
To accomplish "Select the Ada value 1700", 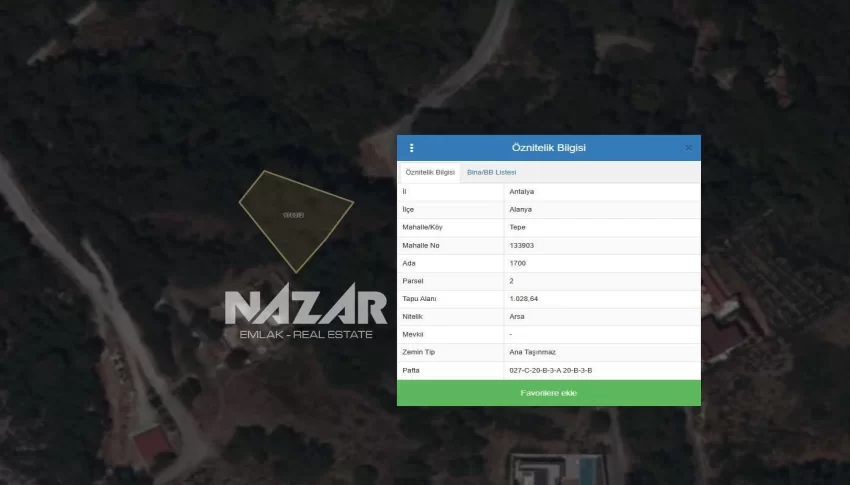I will 518,263.
